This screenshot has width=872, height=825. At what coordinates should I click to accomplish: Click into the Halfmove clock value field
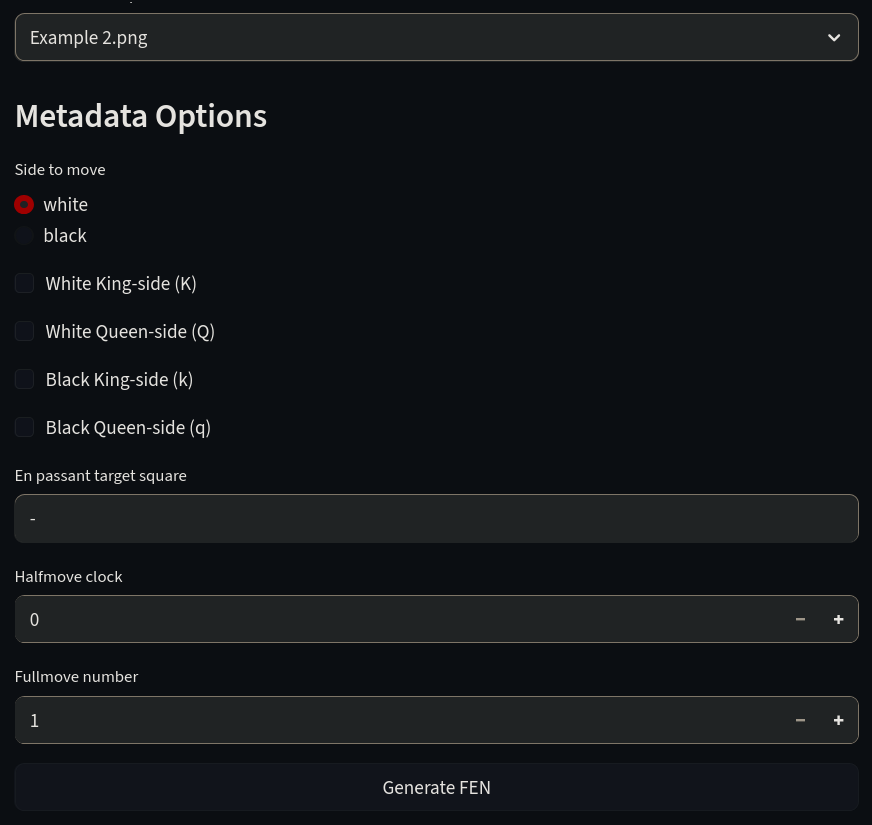tap(399, 619)
